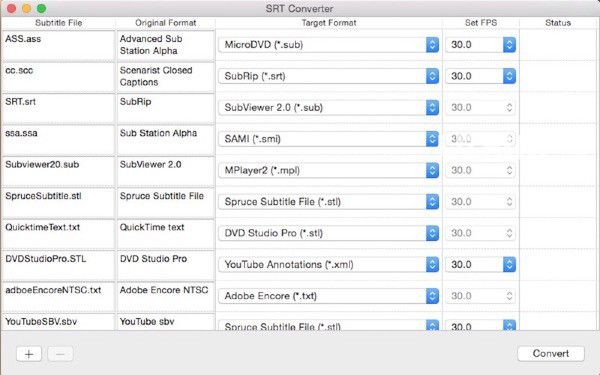Click the Status column header

point(558,23)
